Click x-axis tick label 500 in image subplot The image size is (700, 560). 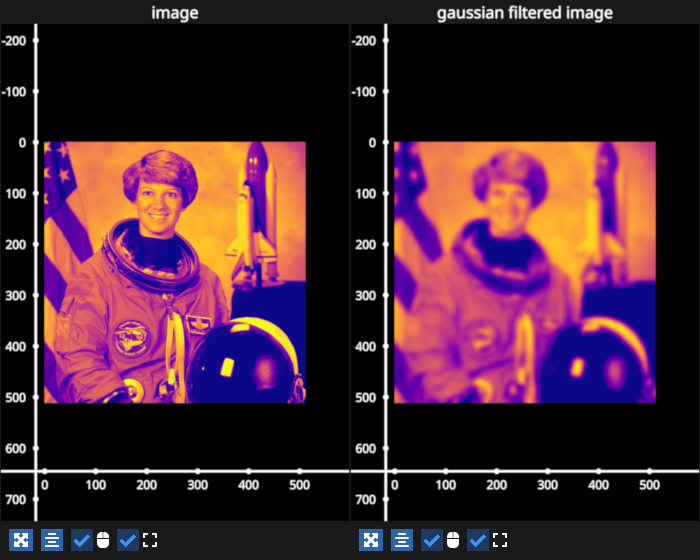(x=299, y=485)
